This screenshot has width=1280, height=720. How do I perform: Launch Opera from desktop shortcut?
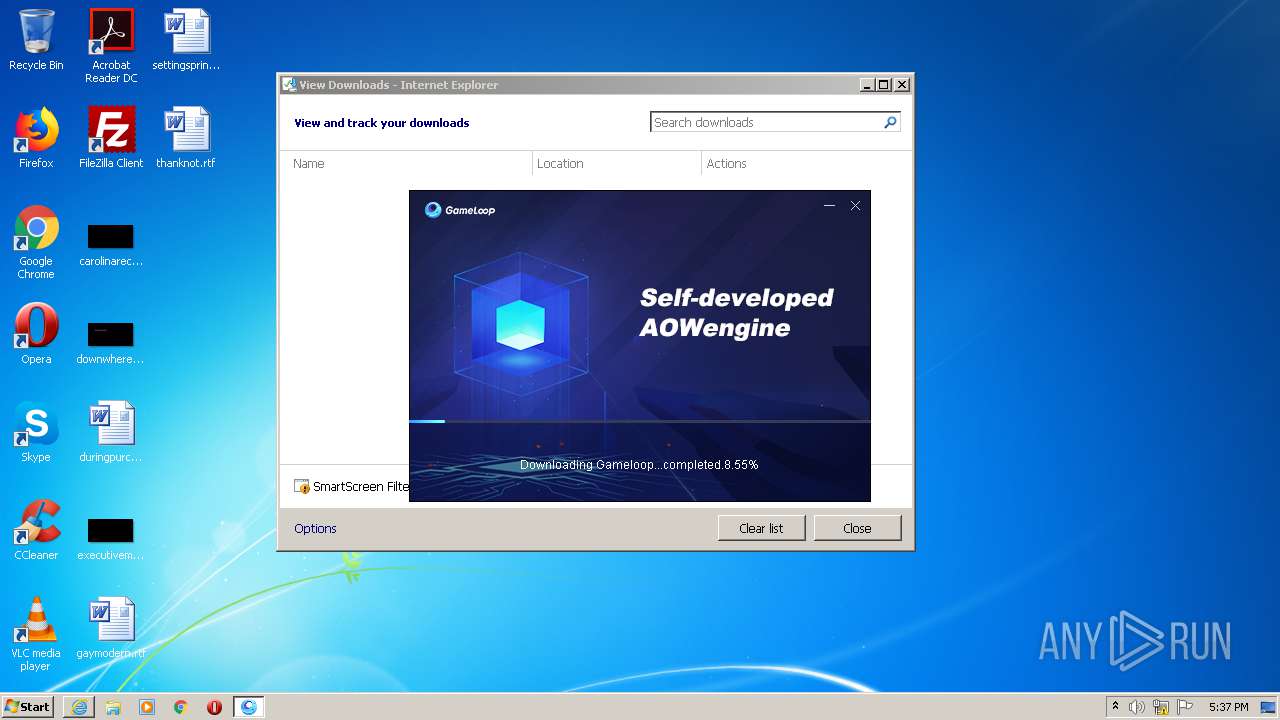tap(36, 334)
